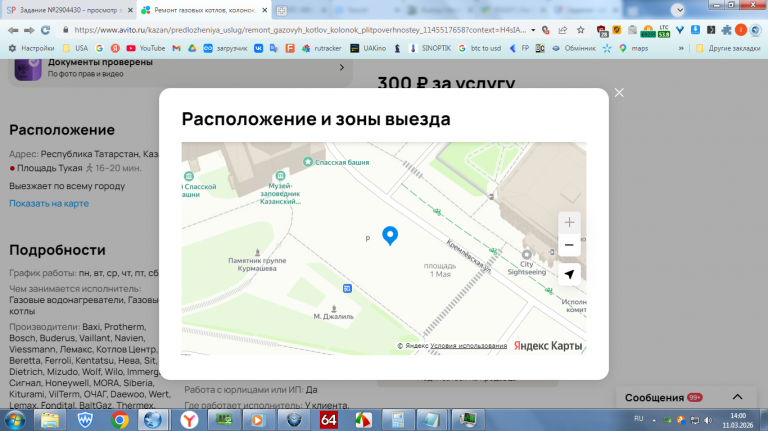Image resolution: width=768 pixels, height=431 pixels.
Task: Open the rutracker bookmark
Action: click(321, 48)
